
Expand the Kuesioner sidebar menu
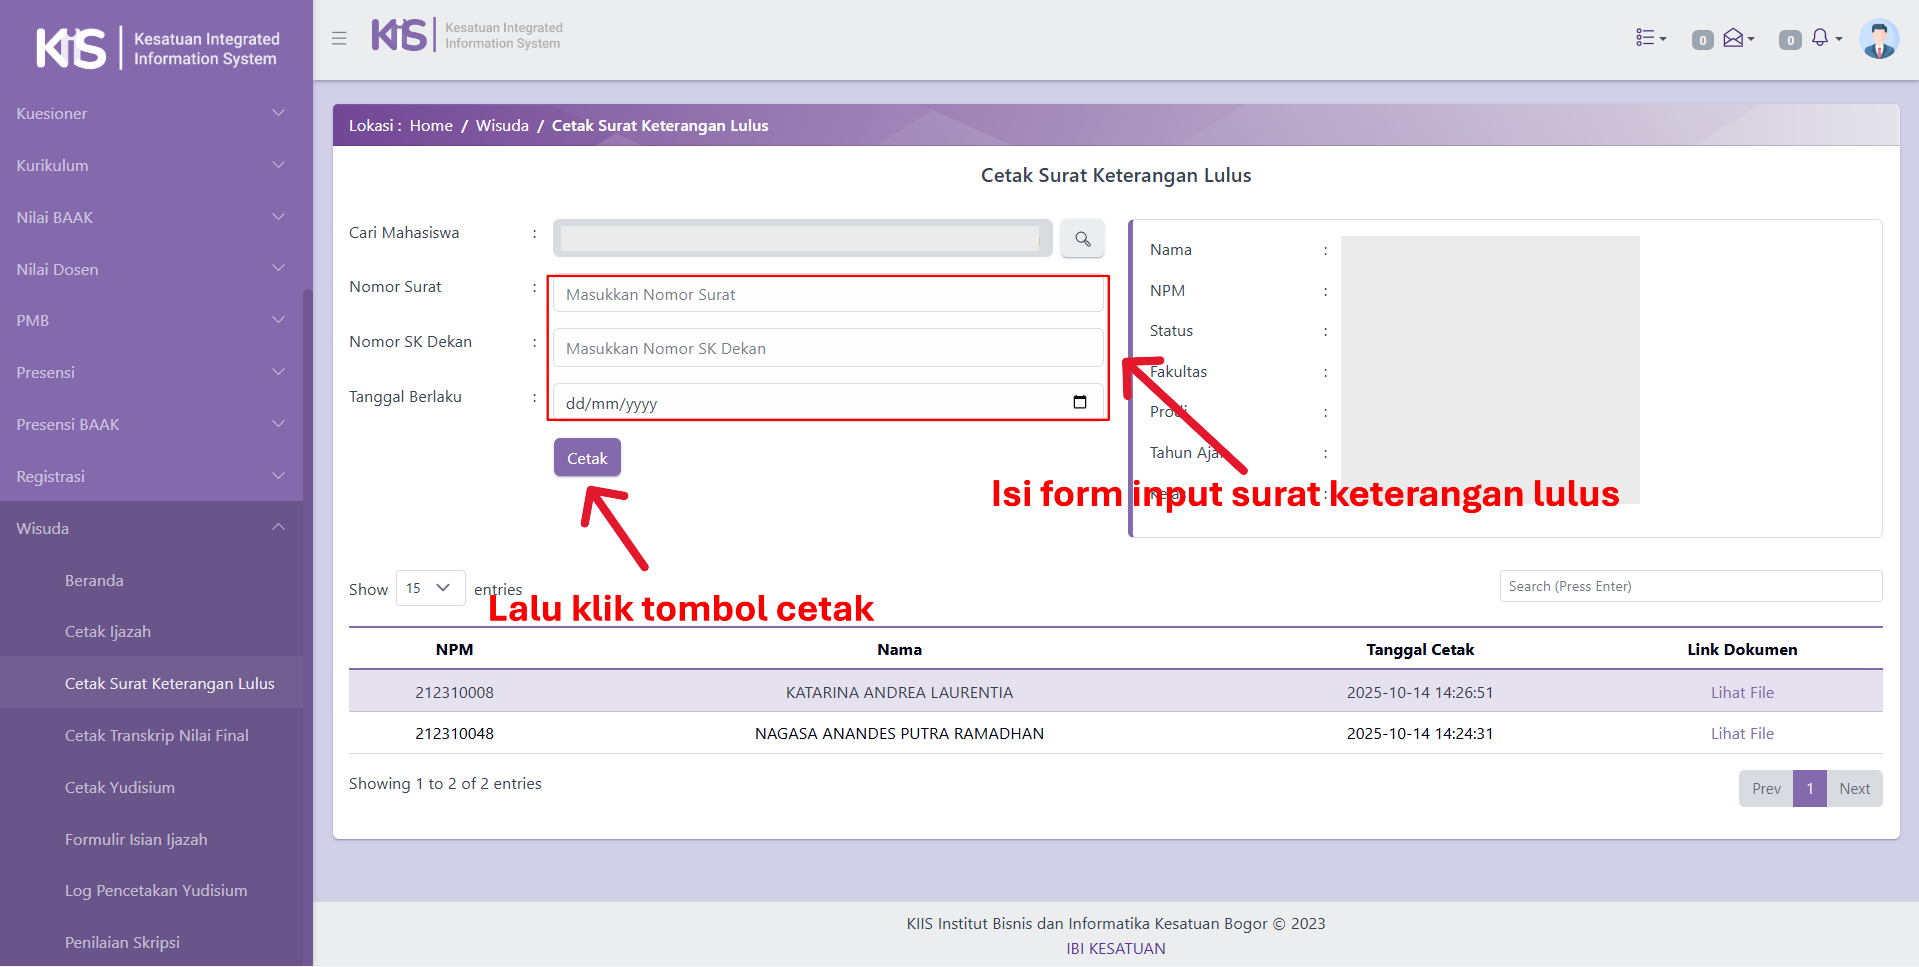tap(150, 114)
